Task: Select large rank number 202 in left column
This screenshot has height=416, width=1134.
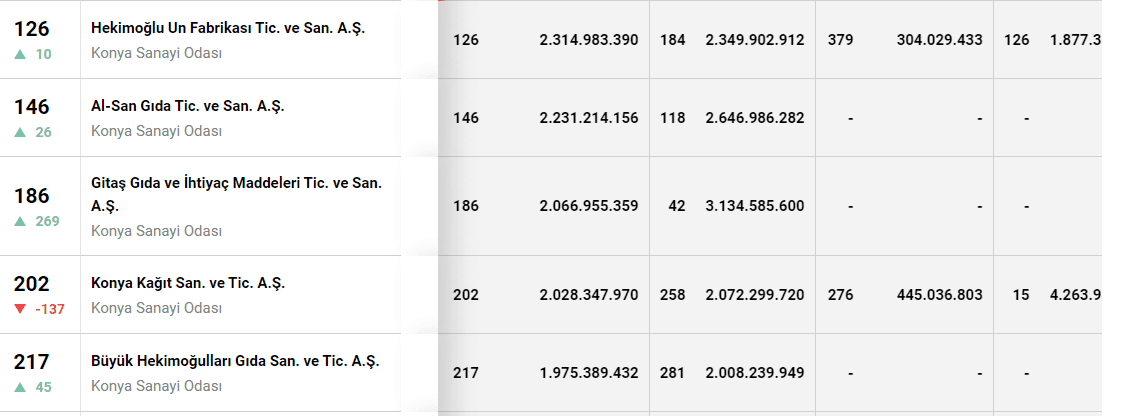Action: pyautogui.click(x=32, y=284)
